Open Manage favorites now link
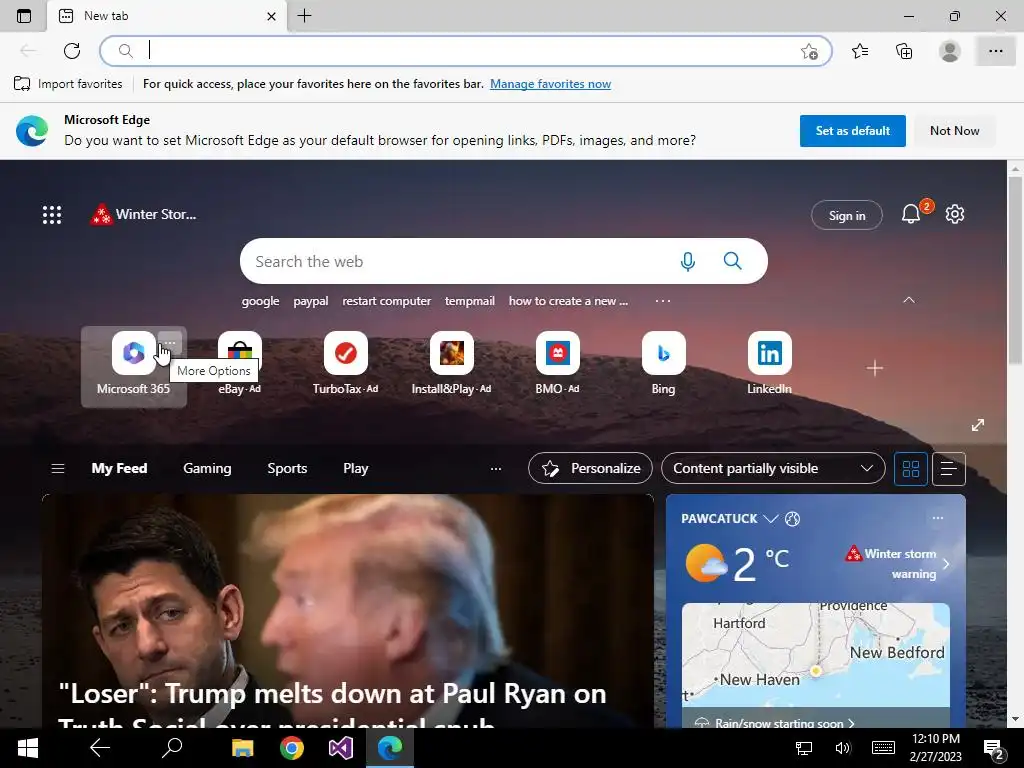 (x=551, y=84)
